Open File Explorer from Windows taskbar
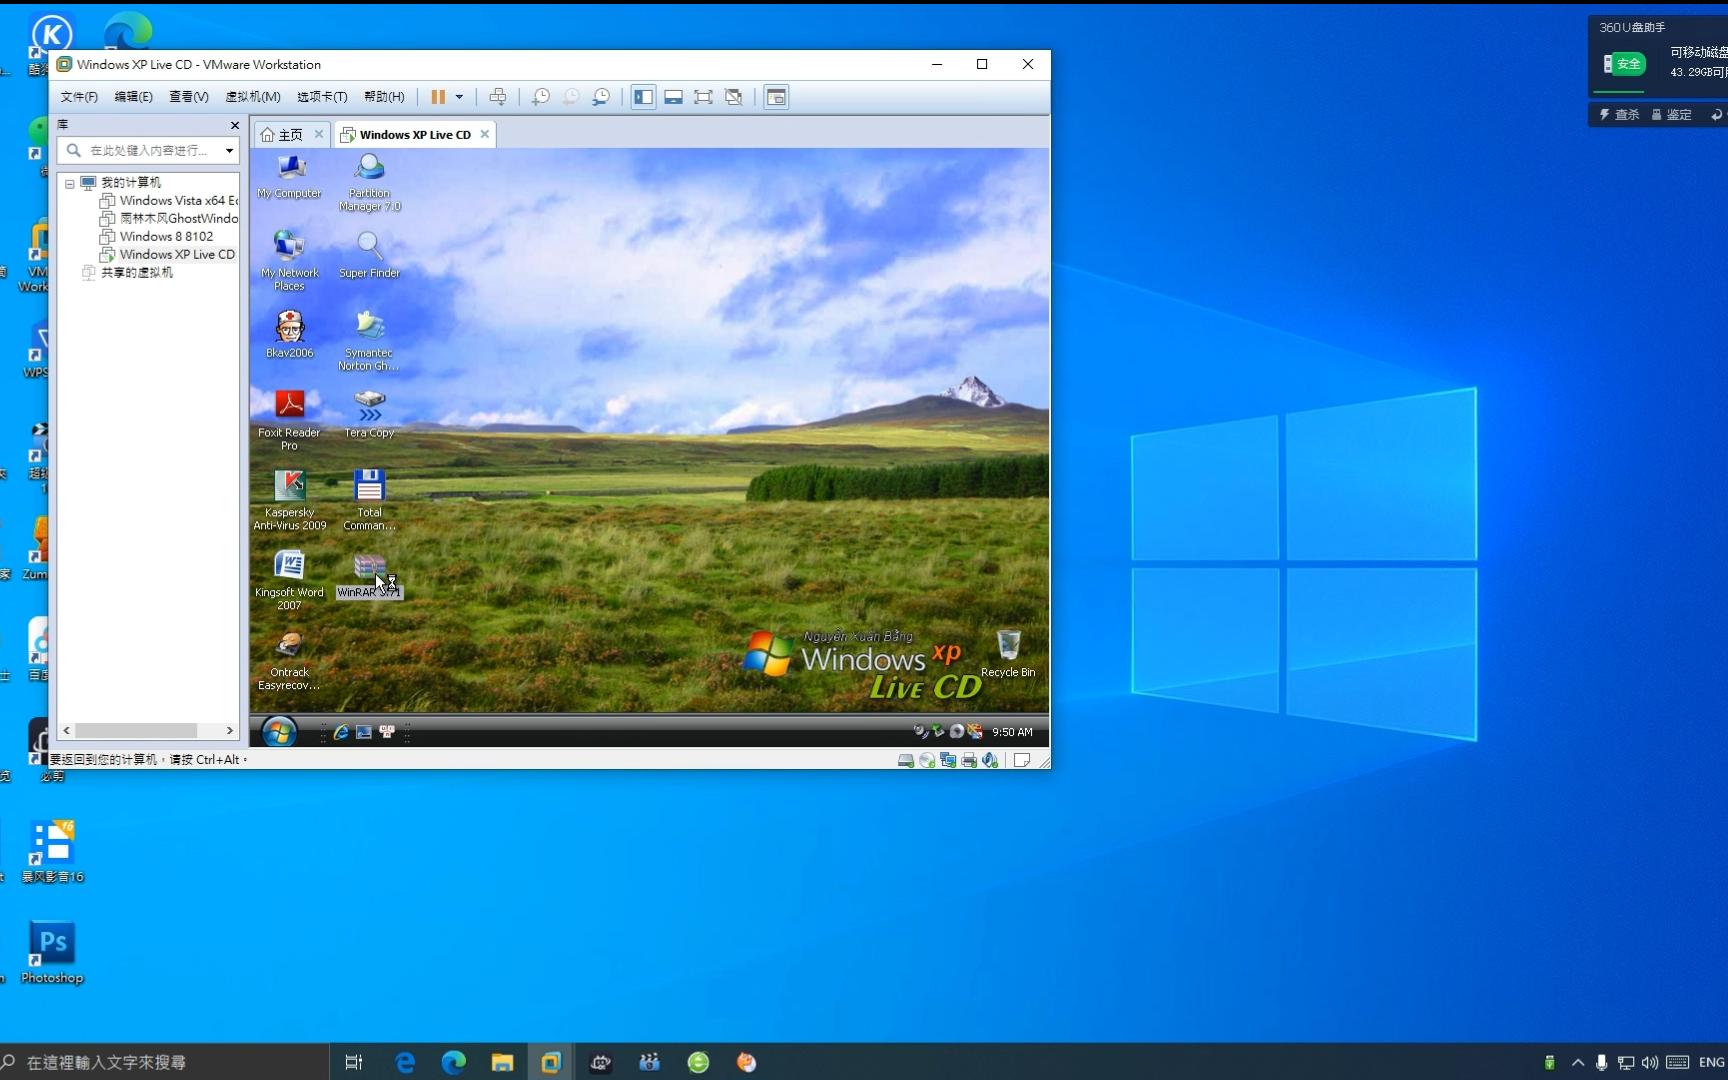The width and height of the screenshot is (1728, 1080). (502, 1062)
